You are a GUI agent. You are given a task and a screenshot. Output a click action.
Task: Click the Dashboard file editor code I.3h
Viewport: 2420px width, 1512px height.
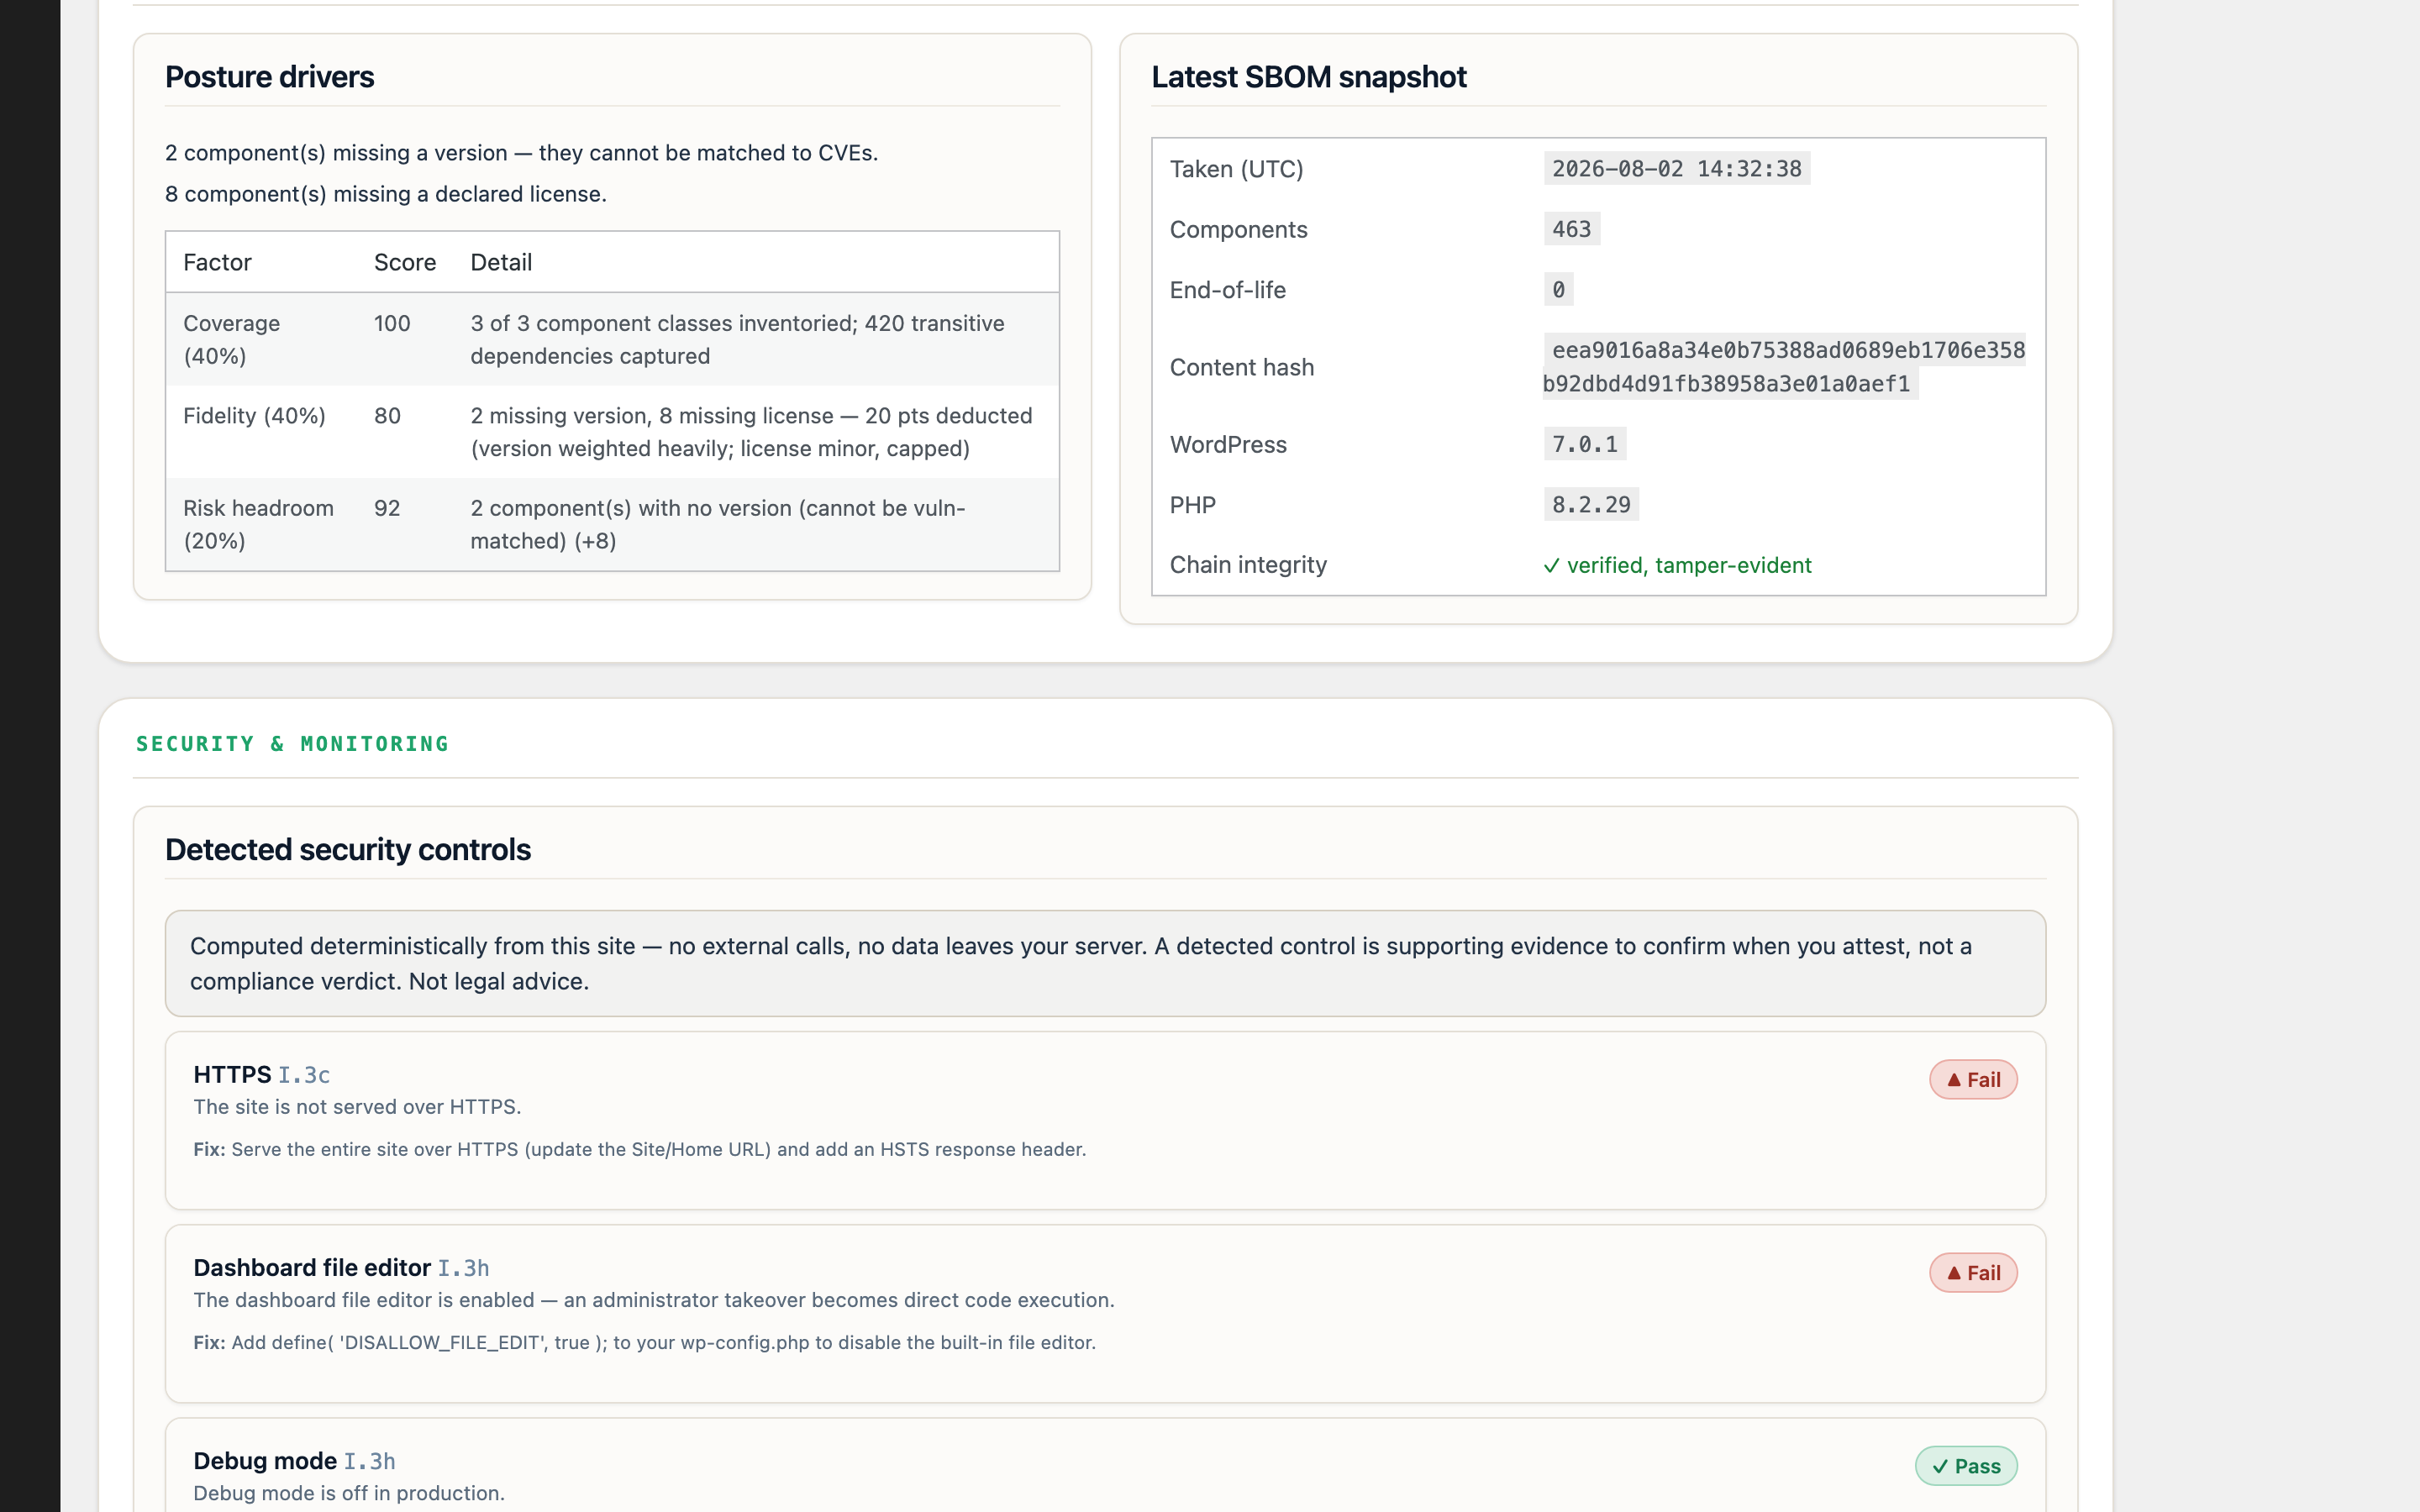pyautogui.click(x=463, y=1268)
